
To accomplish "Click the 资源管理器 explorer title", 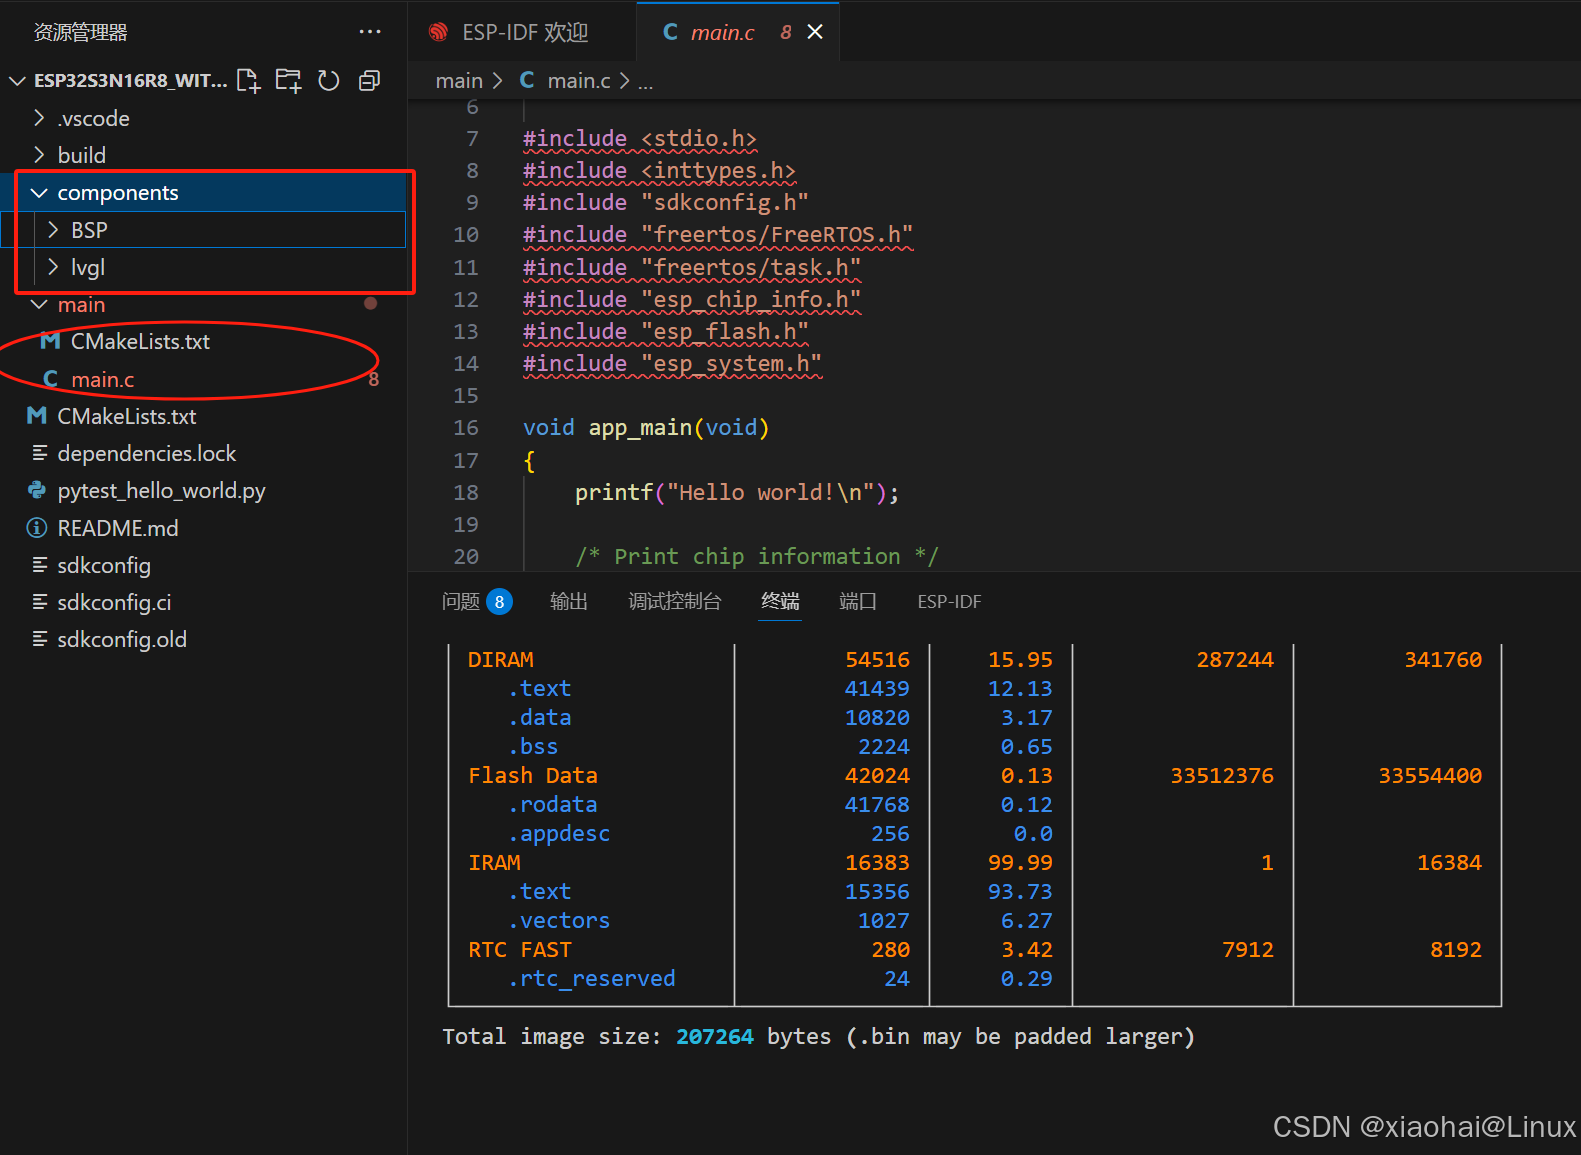I will (81, 32).
